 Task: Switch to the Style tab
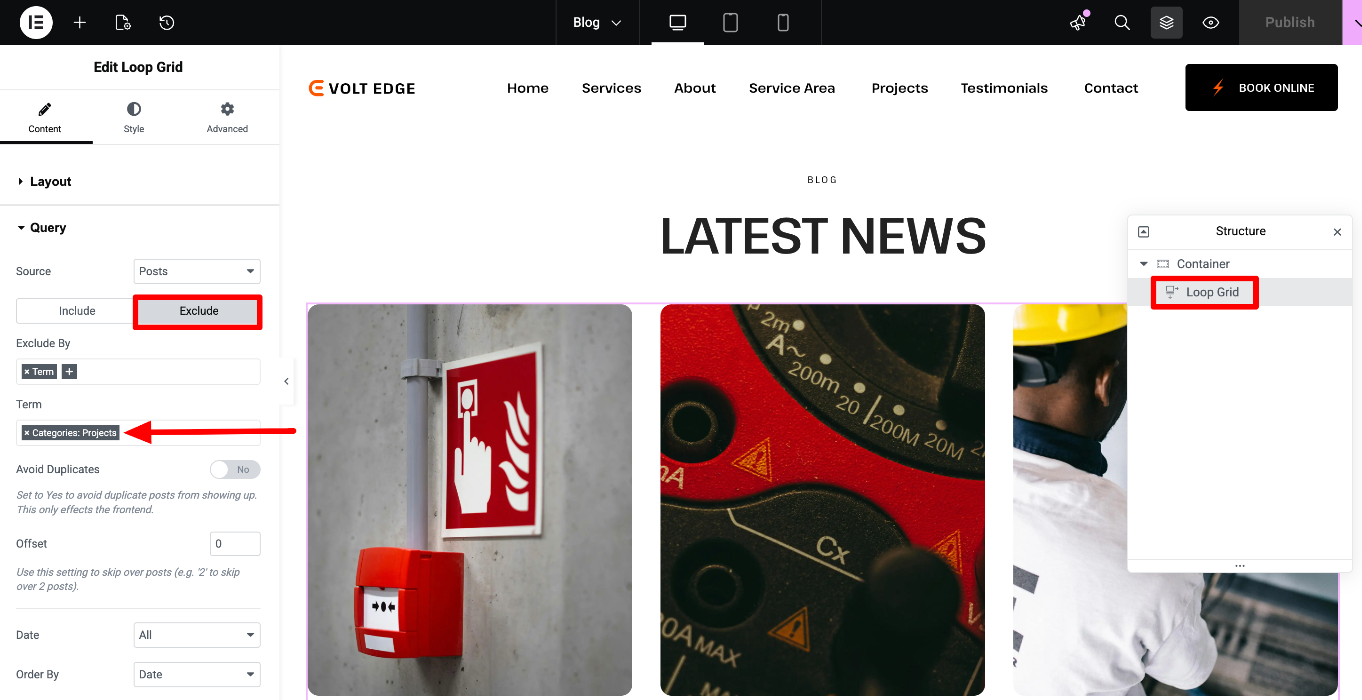click(134, 117)
